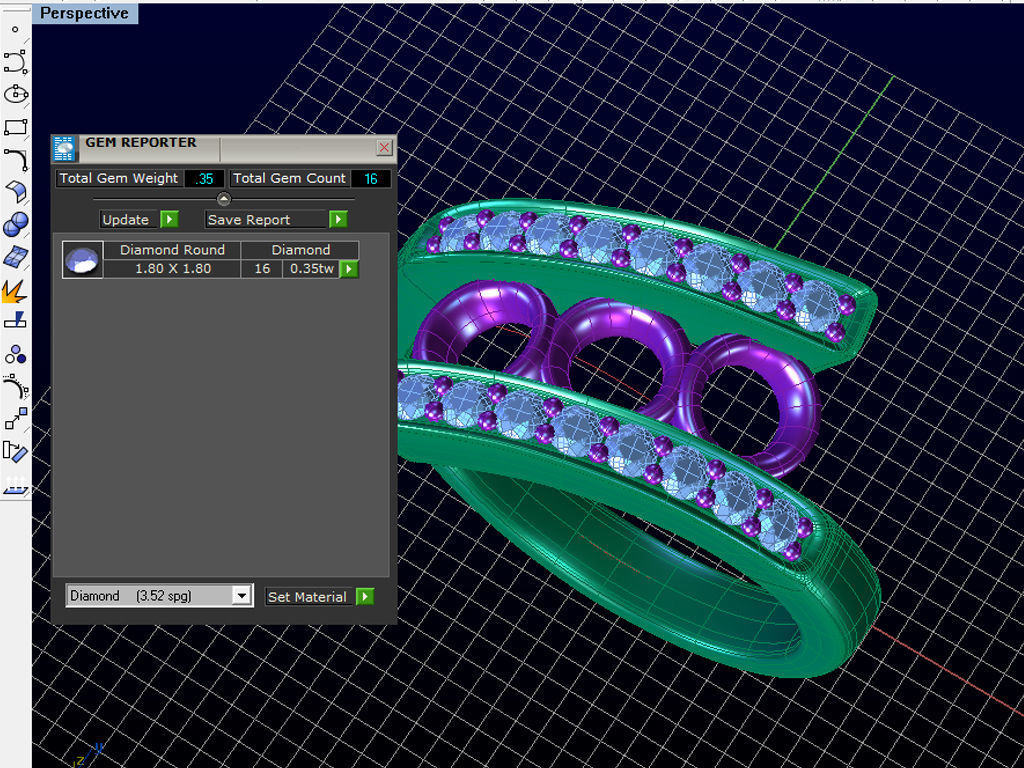
Task: Click the gem quantity cell 16
Action: tap(262, 268)
